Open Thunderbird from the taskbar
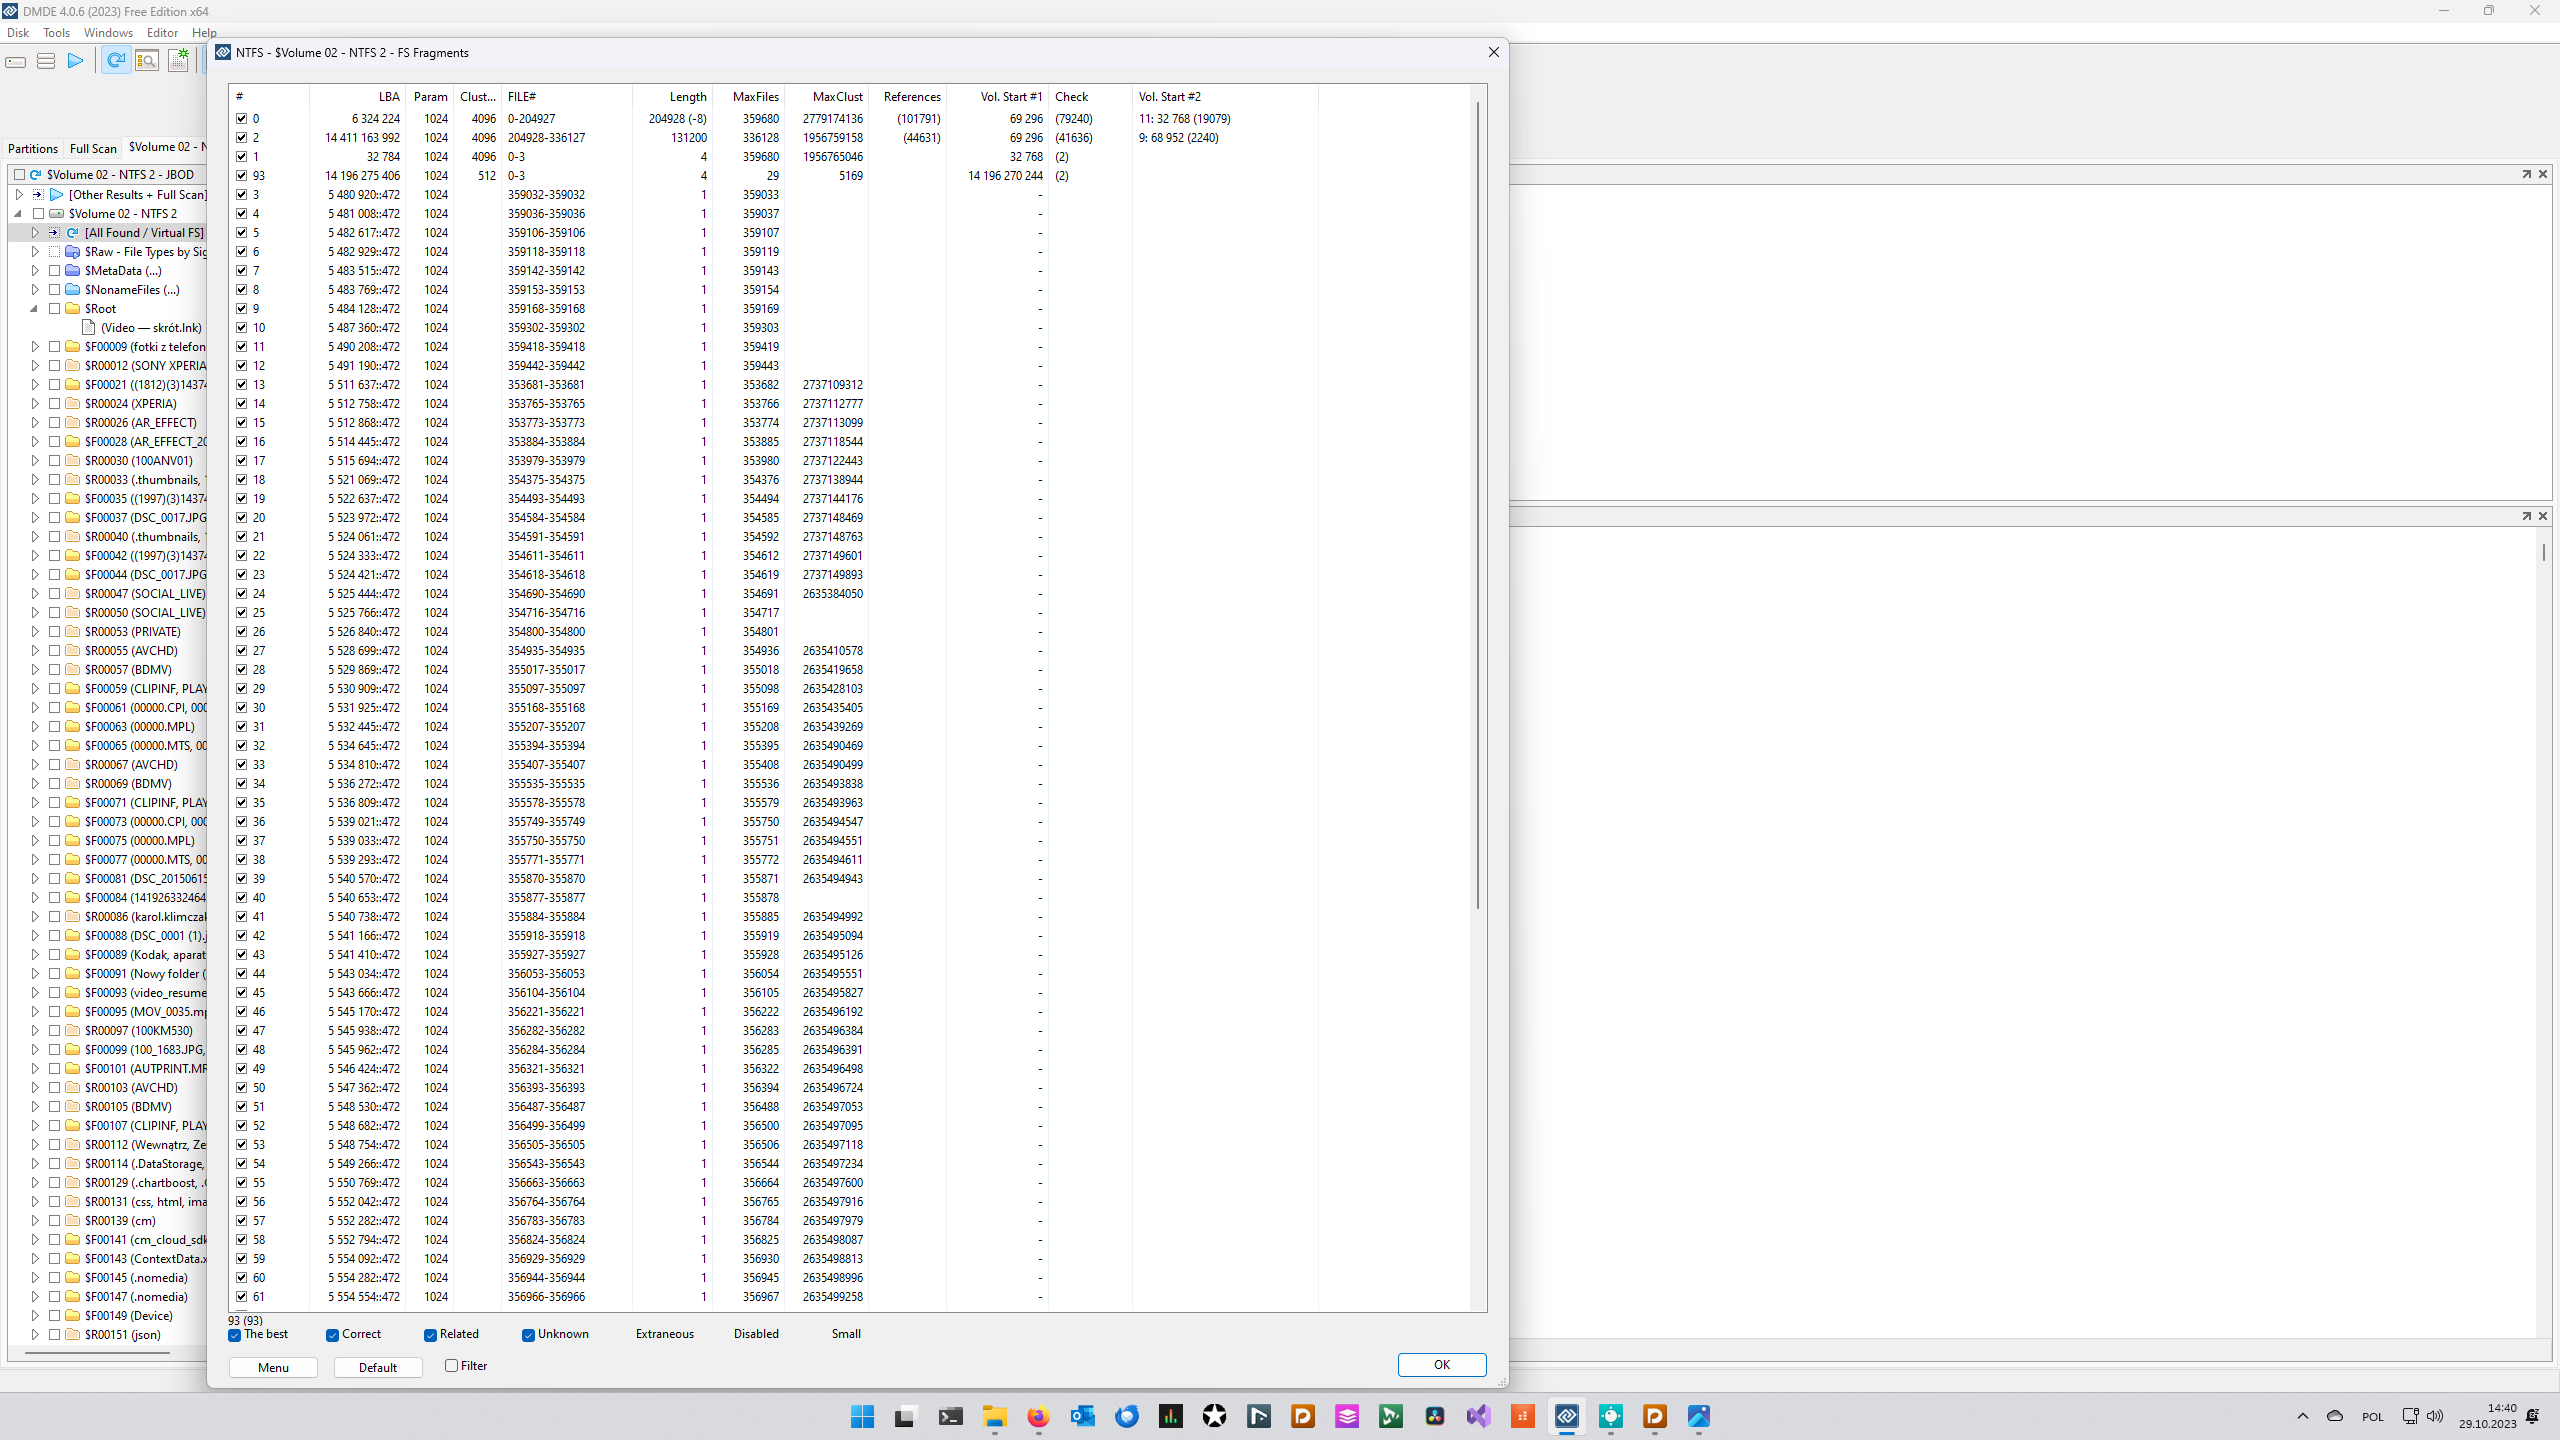Screen dimensions: 2560x1440 click(1126, 1416)
